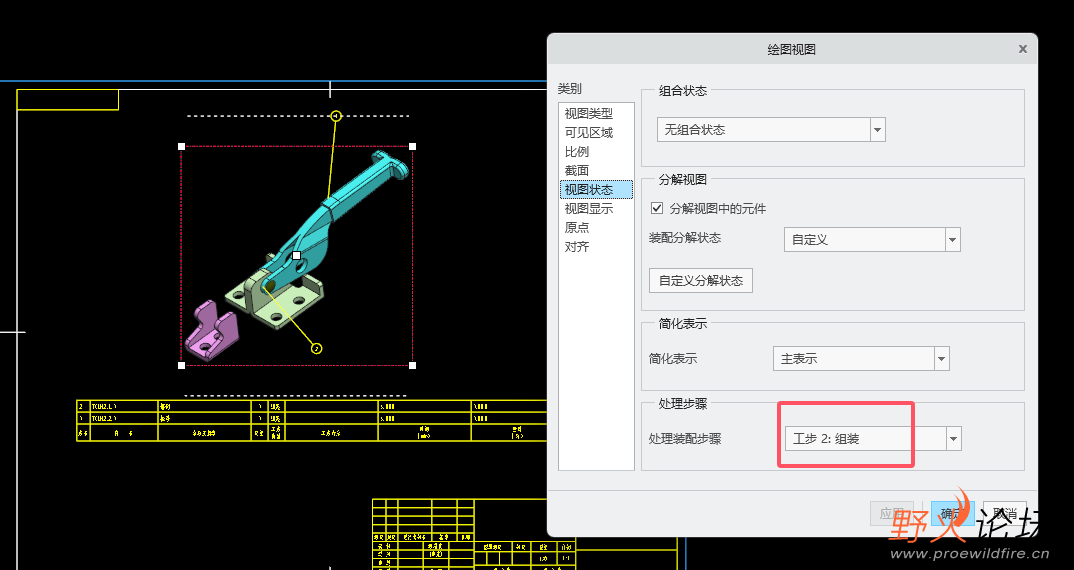Click the 取消 button
Image resolution: width=1074 pixels, height=570 pixels.
coord(1004,514)
